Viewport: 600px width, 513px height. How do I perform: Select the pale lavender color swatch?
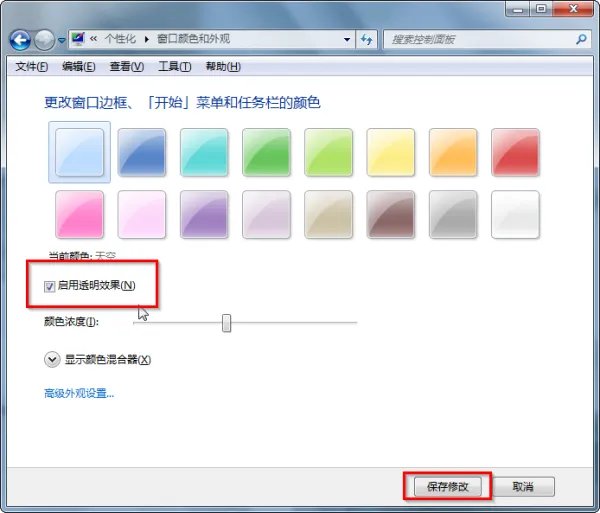(x=266, y=215)
